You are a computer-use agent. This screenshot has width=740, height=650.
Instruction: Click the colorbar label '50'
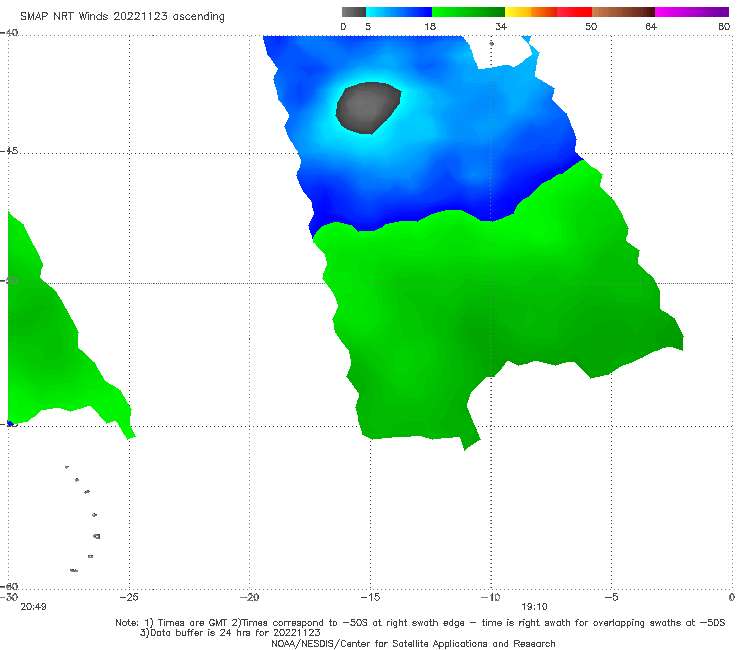click(591, 27)
